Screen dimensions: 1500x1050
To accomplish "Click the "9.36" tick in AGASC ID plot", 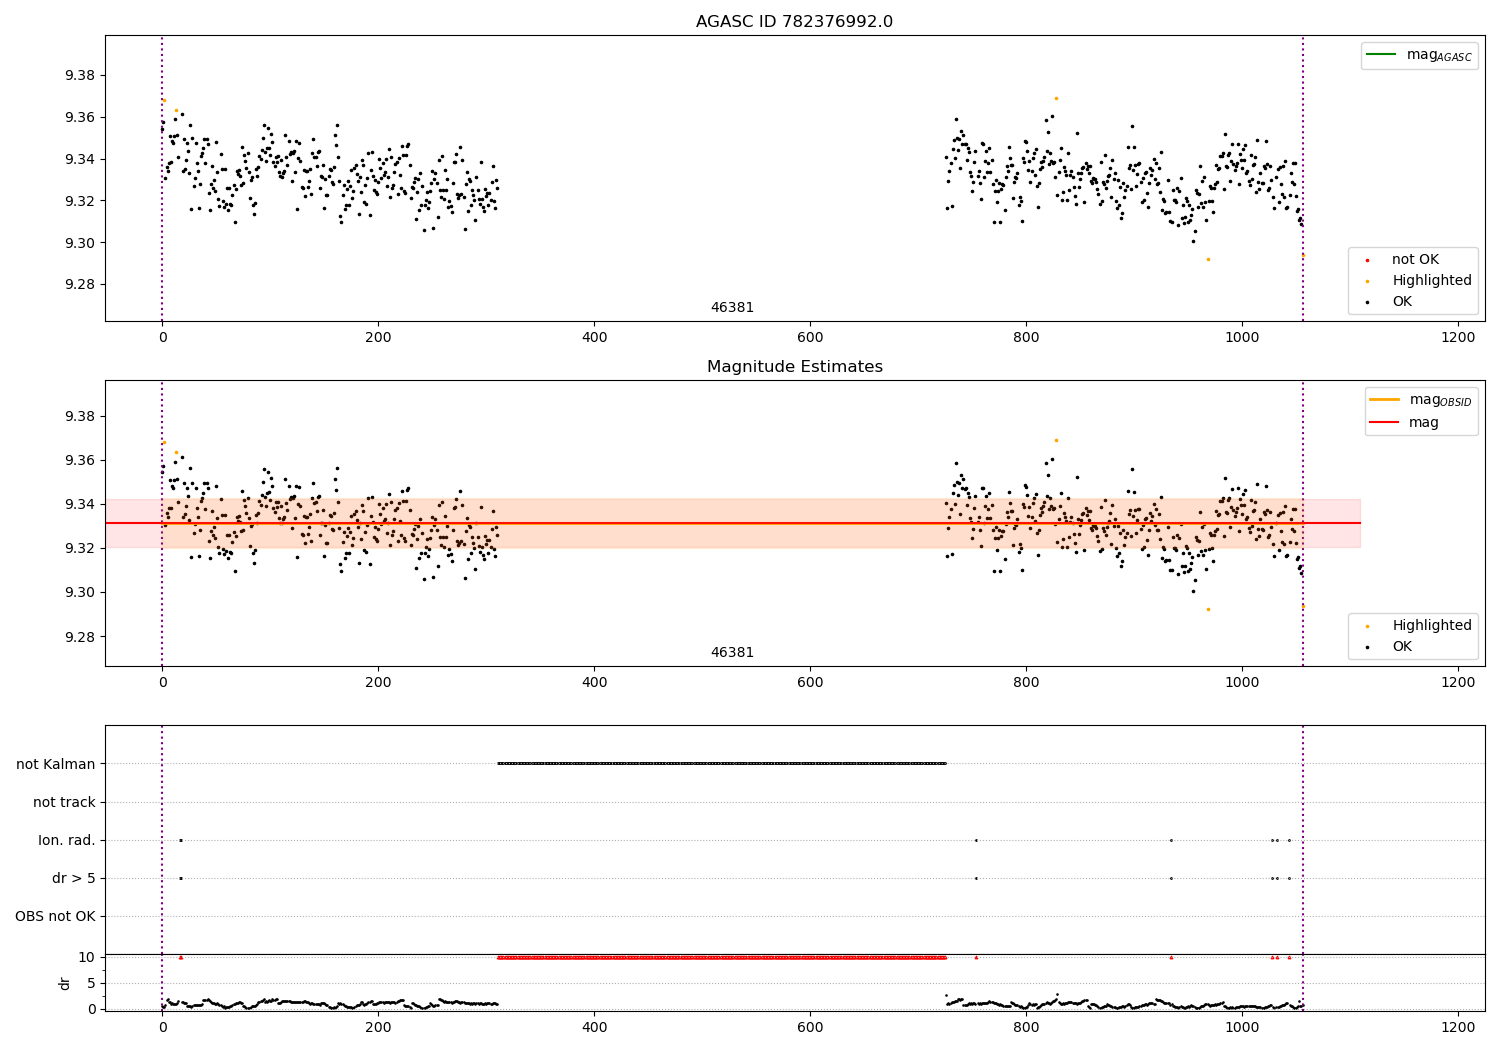I will (x=79, y=117).
